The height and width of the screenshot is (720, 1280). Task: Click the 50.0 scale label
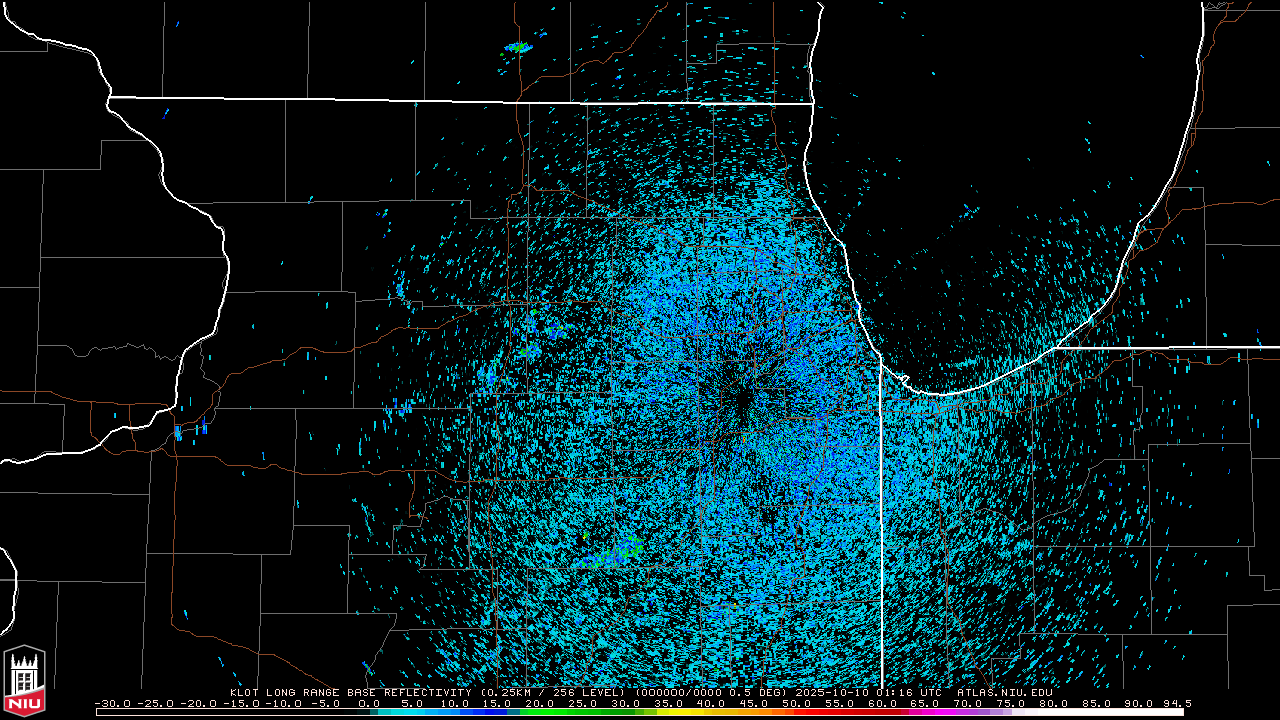[x=797, y=704]
